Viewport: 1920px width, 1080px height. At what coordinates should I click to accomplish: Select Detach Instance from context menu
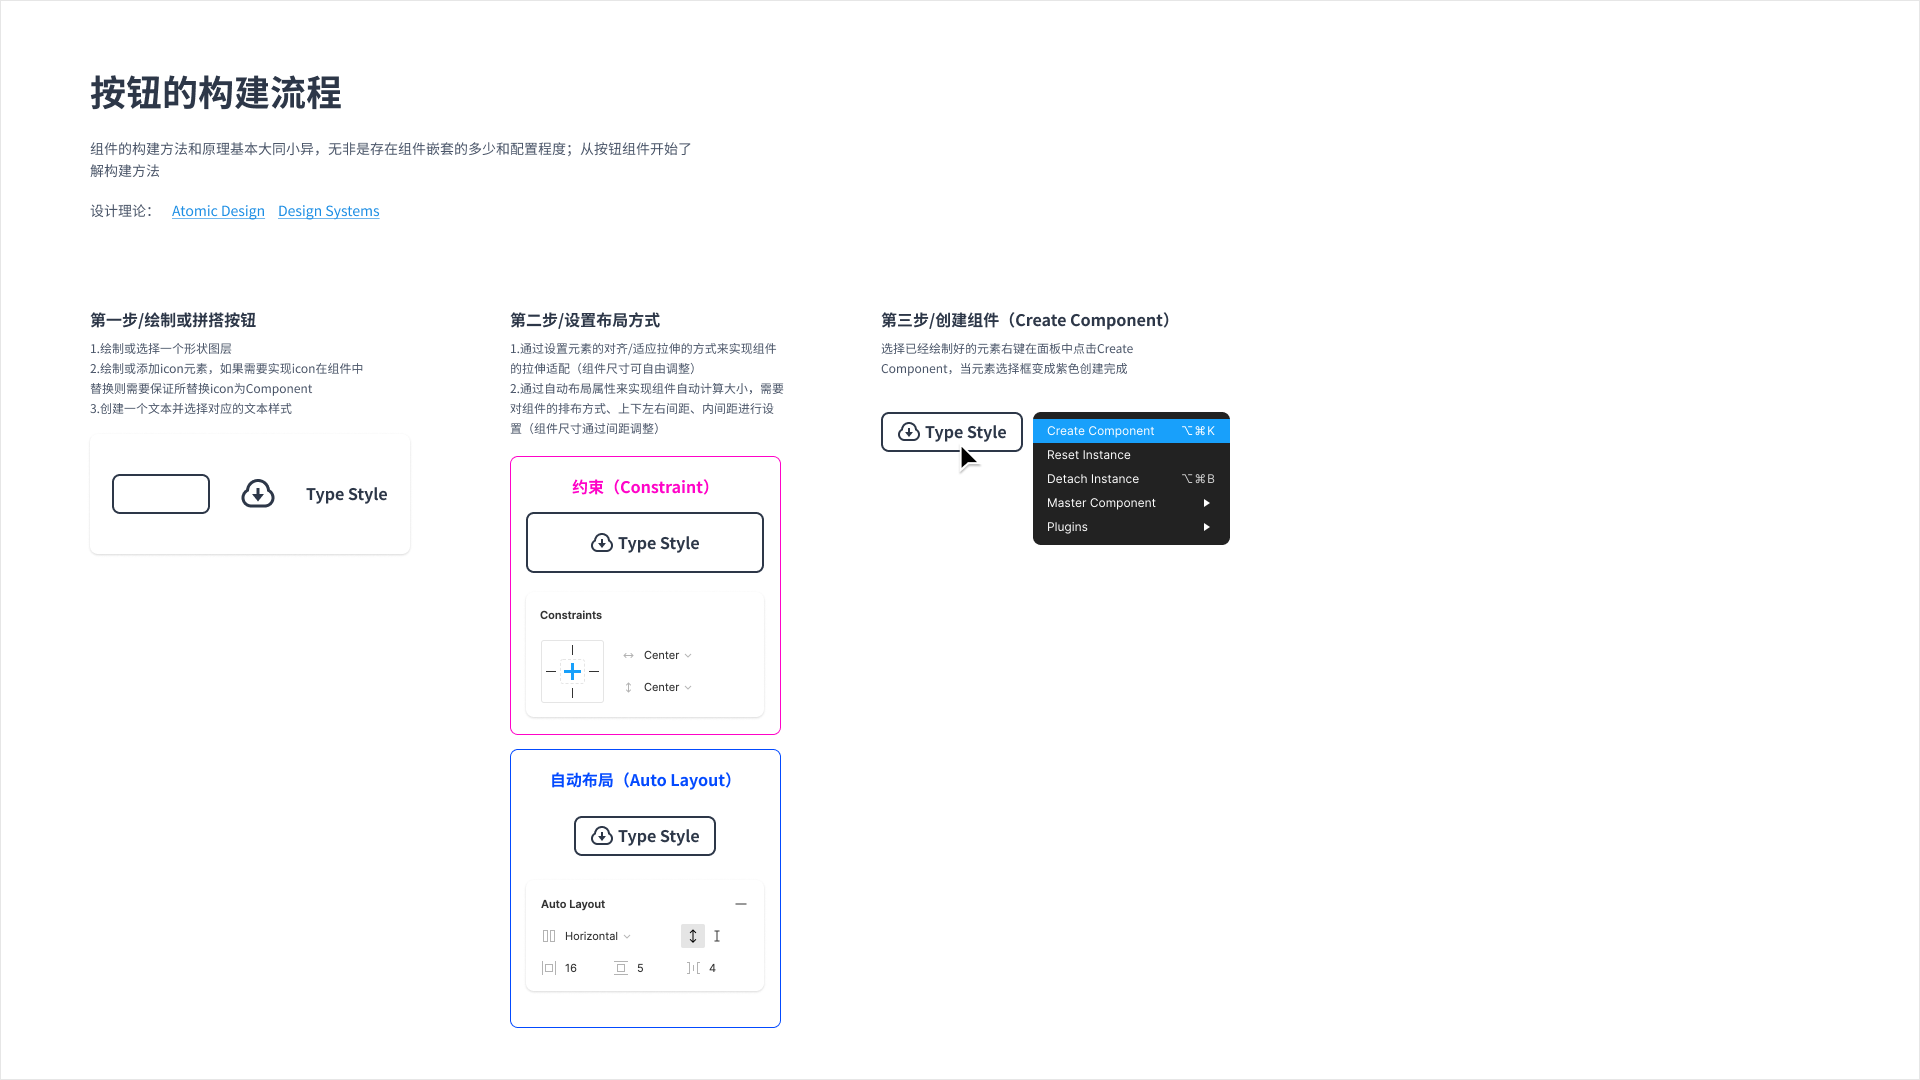[1130, 479]
